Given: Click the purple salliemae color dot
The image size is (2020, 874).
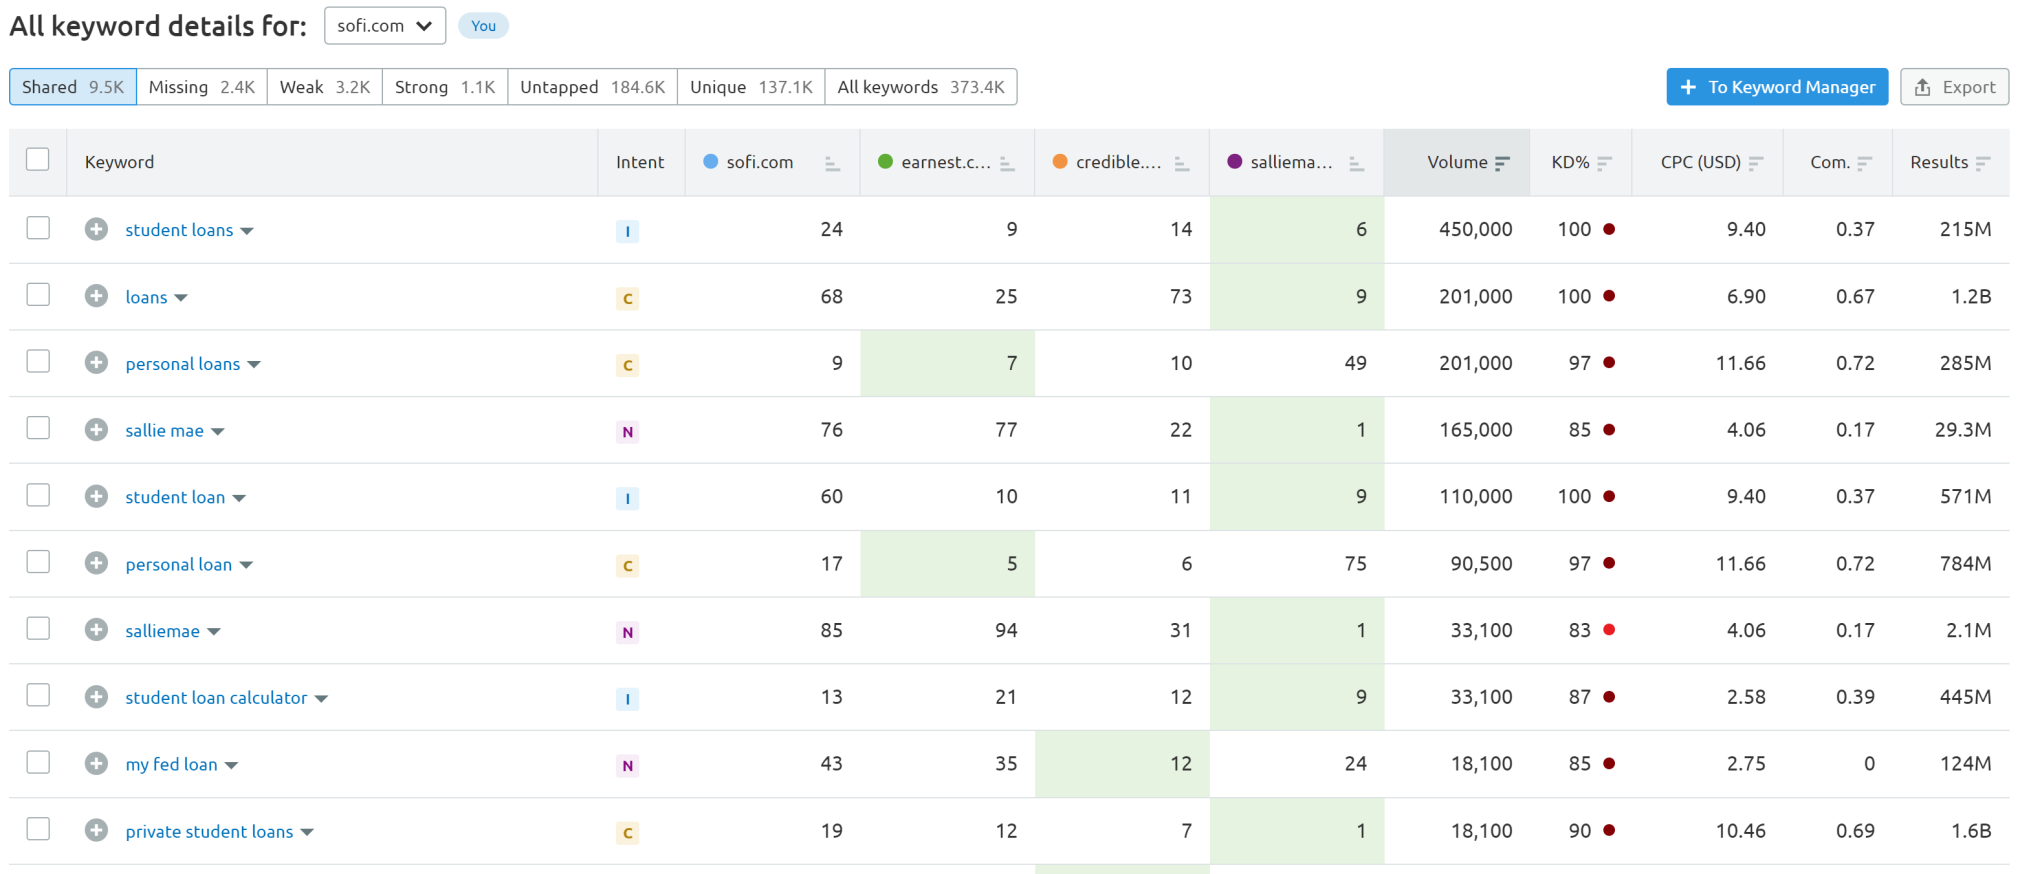Looking at the screenshot, I should pos(1234,162).
